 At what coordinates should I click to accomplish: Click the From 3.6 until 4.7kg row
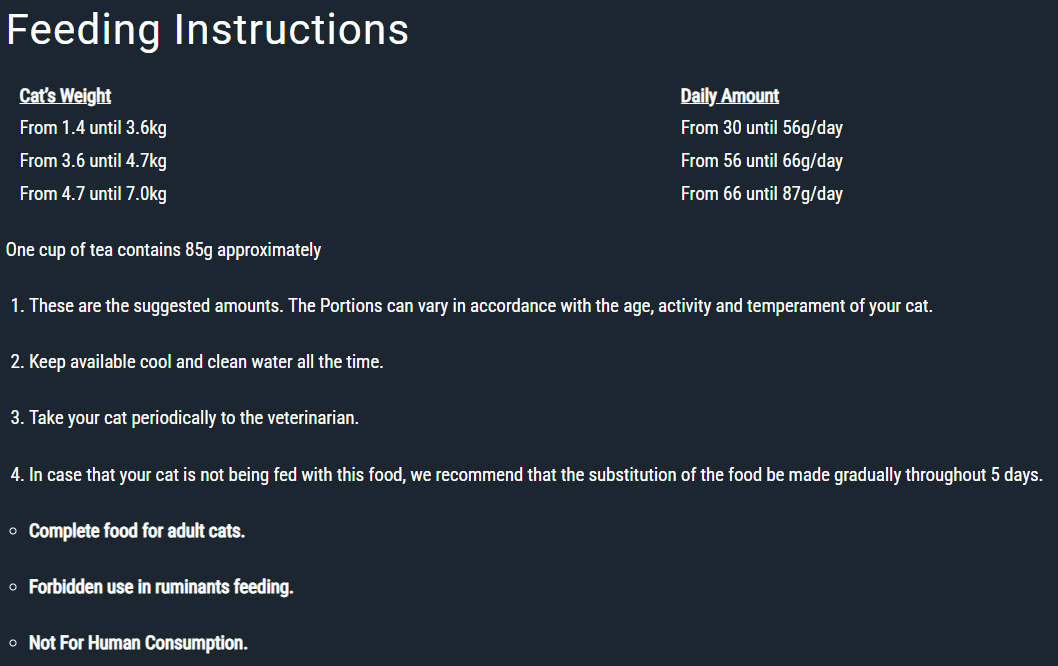click(x=93, y=161)
